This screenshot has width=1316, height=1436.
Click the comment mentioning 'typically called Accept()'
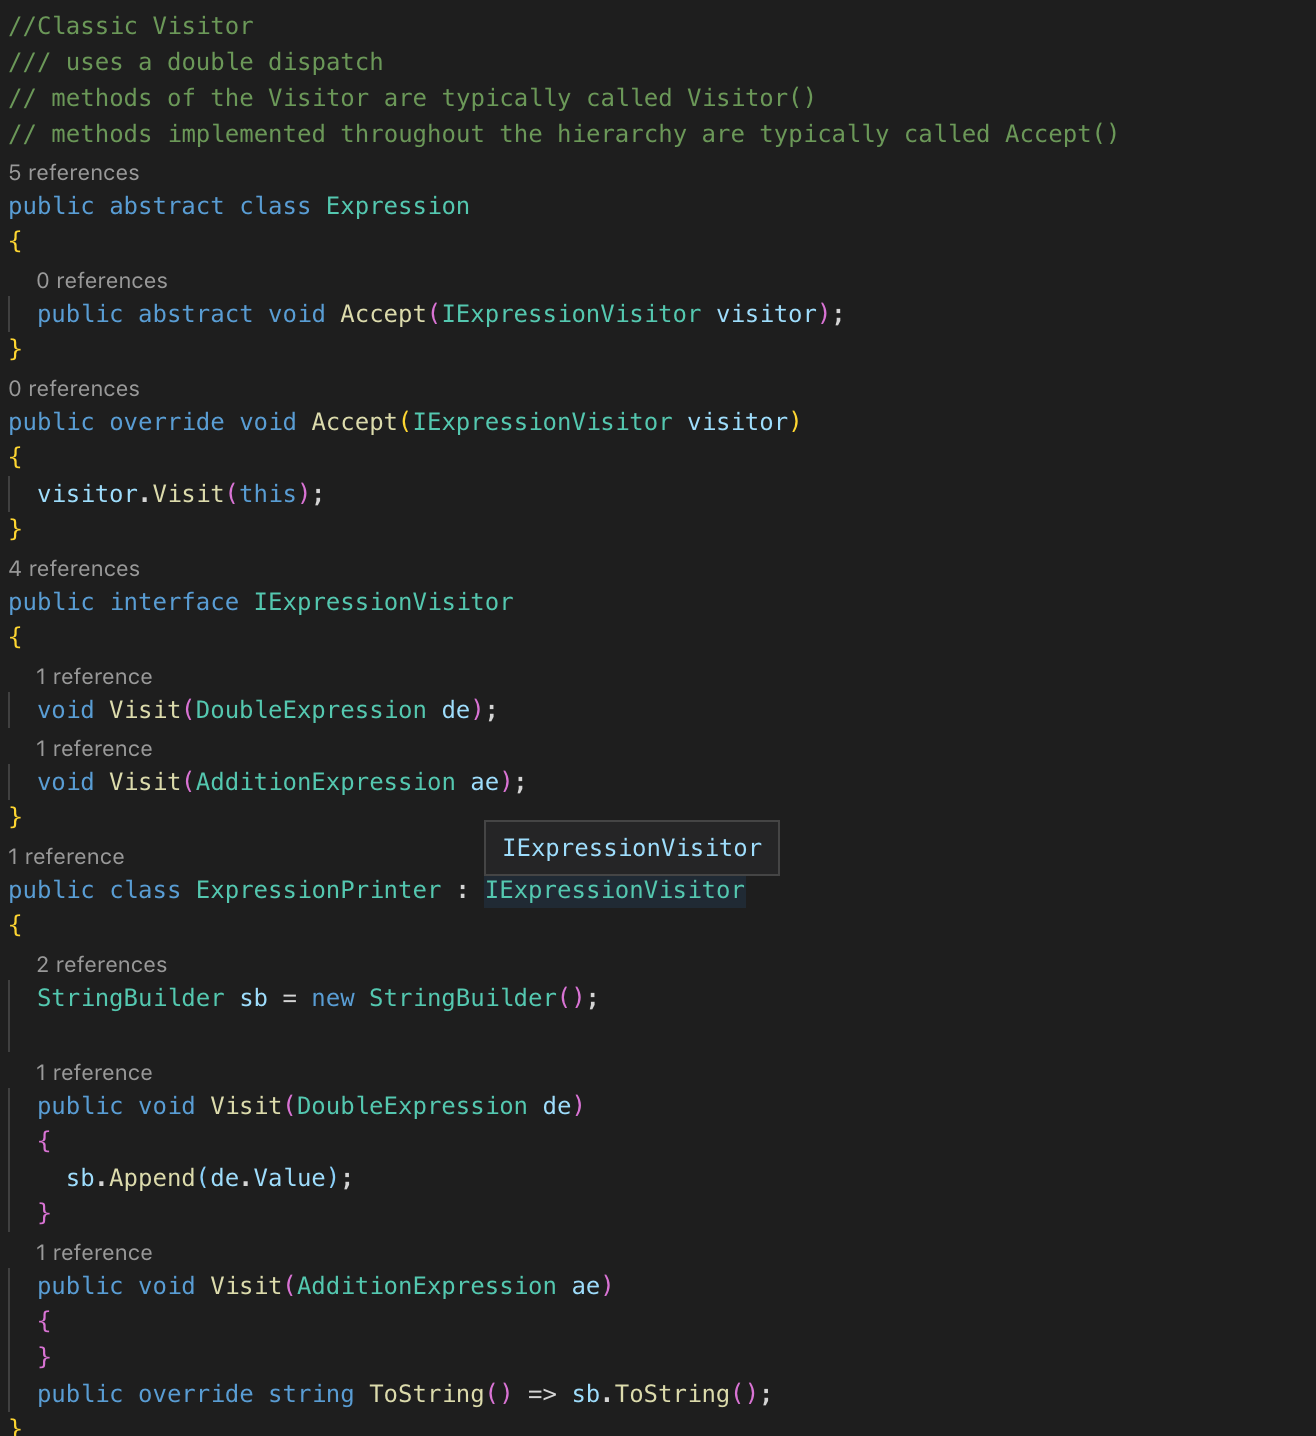click(x=564, y=134)
